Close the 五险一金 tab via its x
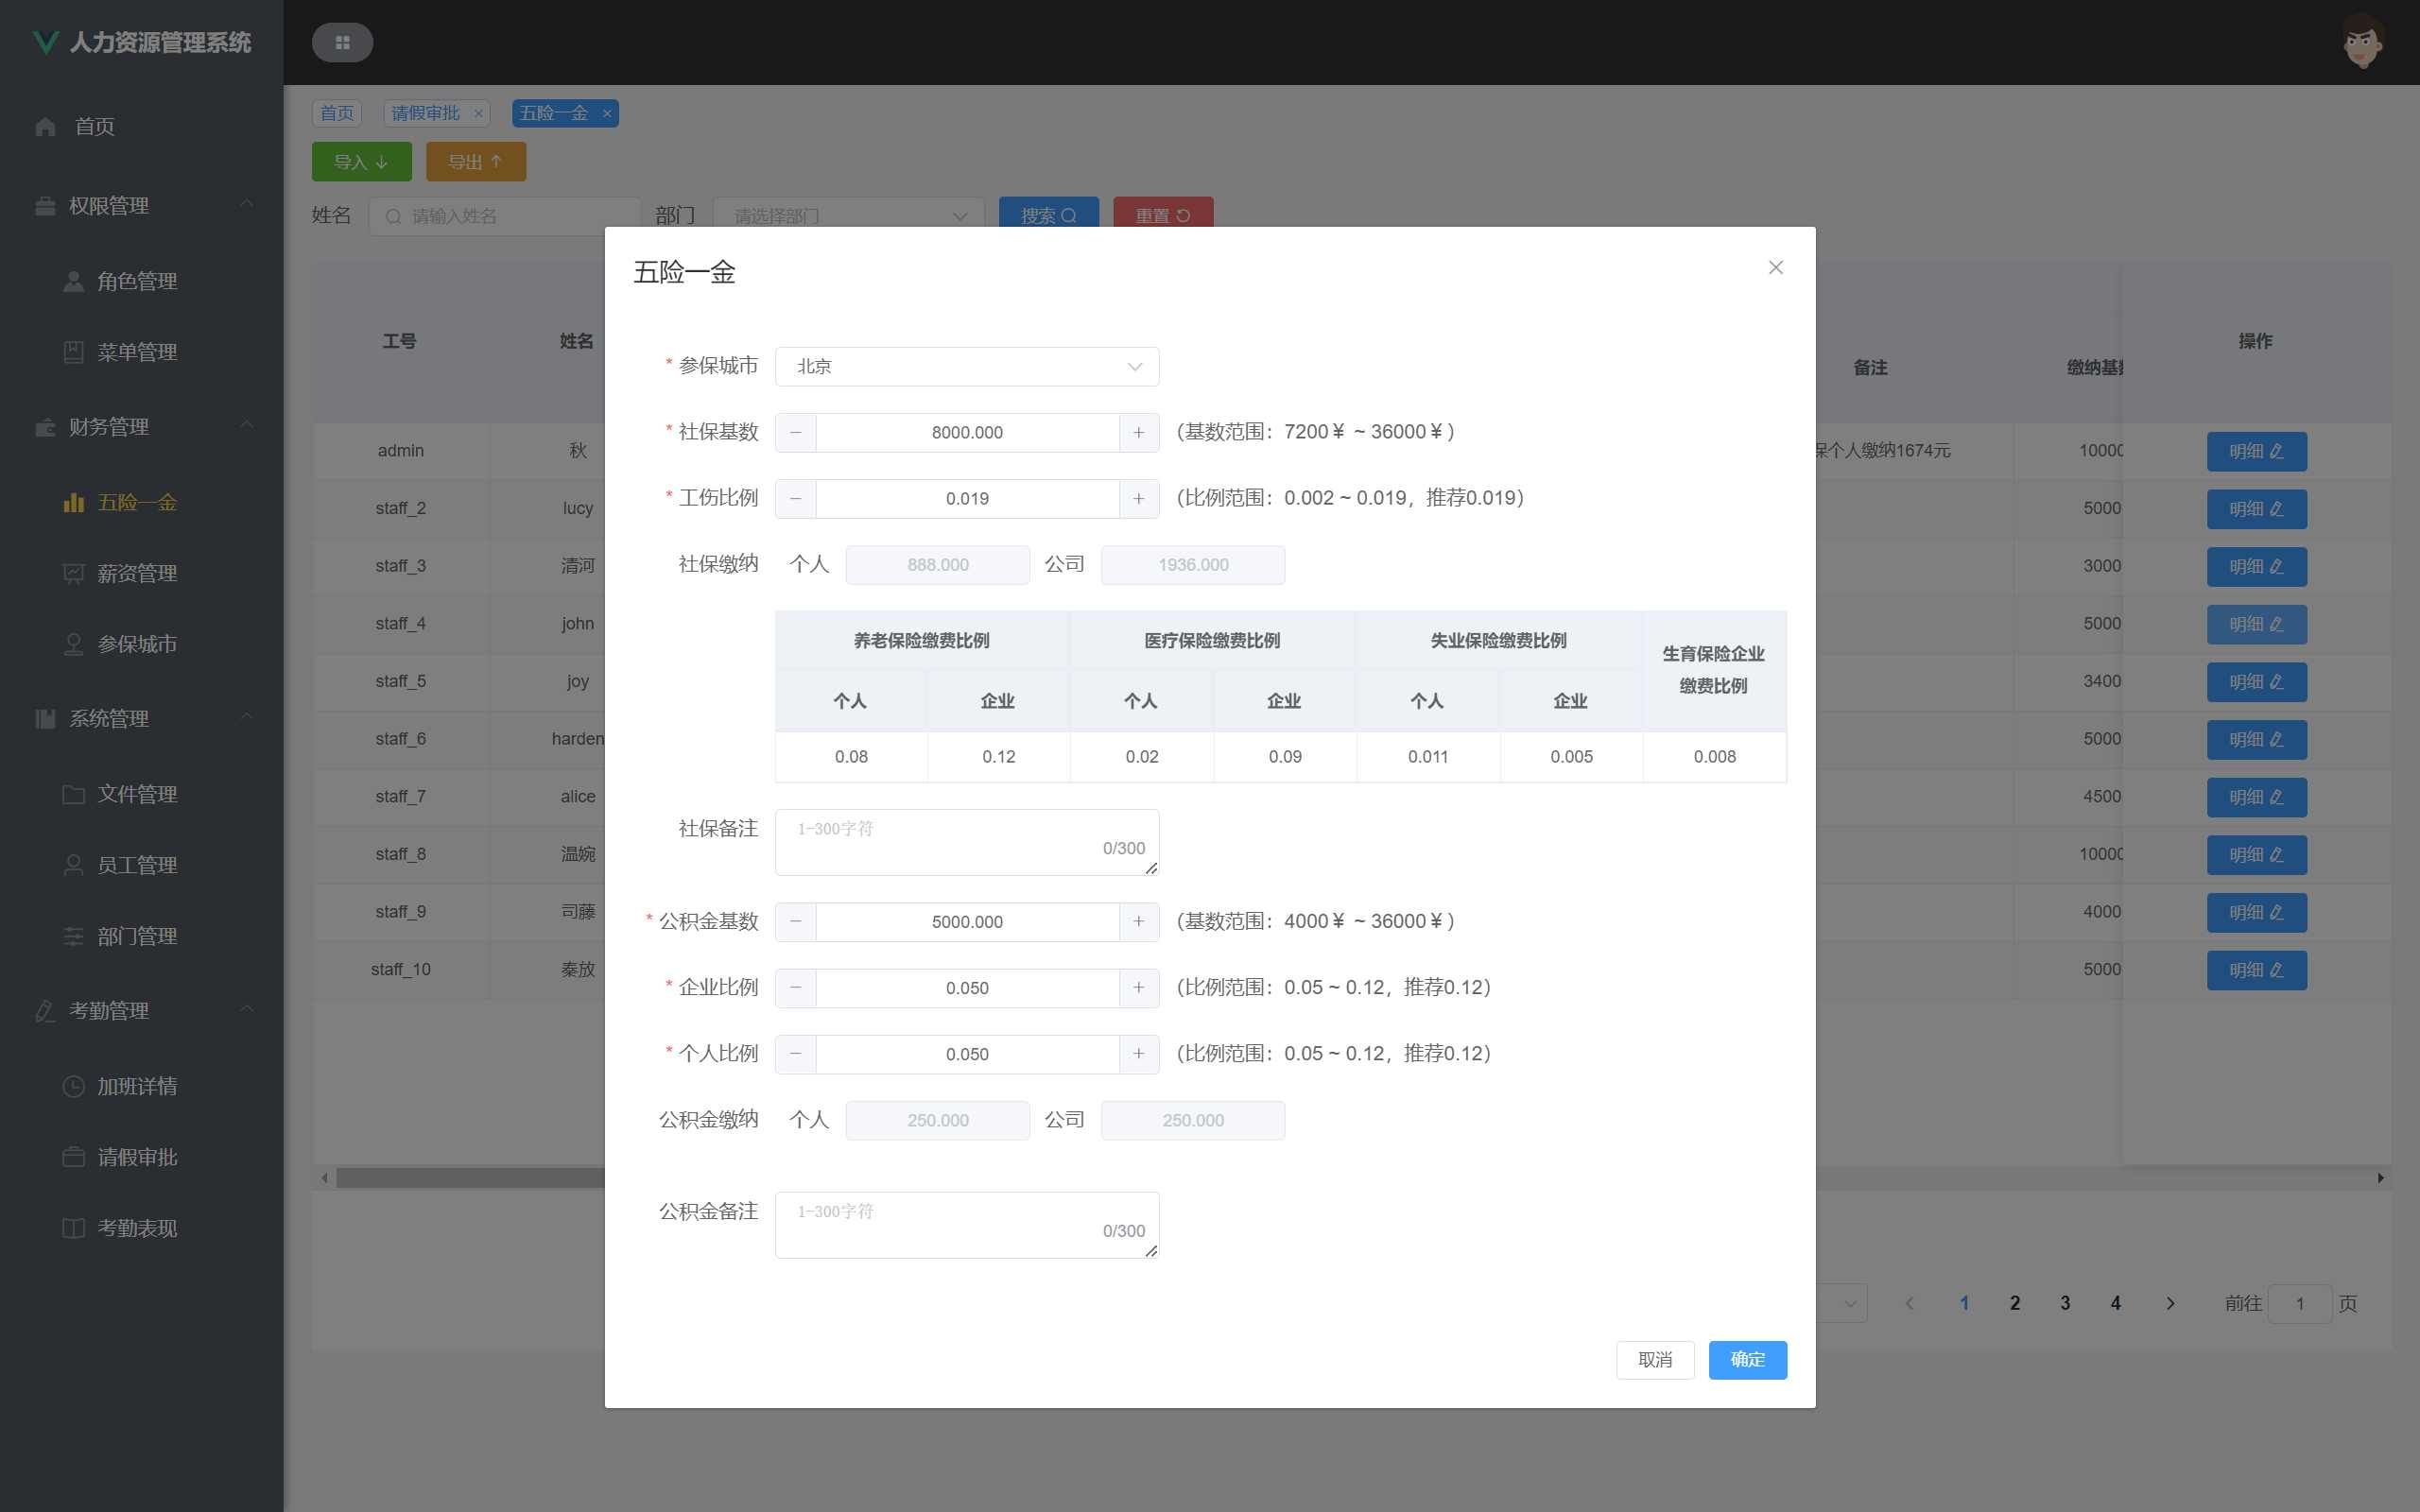The image size is (2420, 1512). [x=607, y=114]
